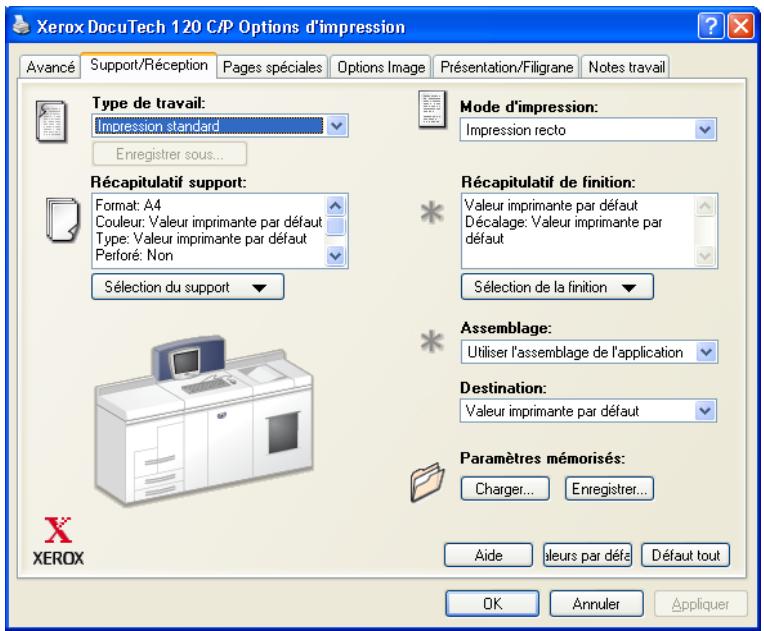Expand the Sélection du support menu
Screen dimensions: 764x631
coord(188,287)
